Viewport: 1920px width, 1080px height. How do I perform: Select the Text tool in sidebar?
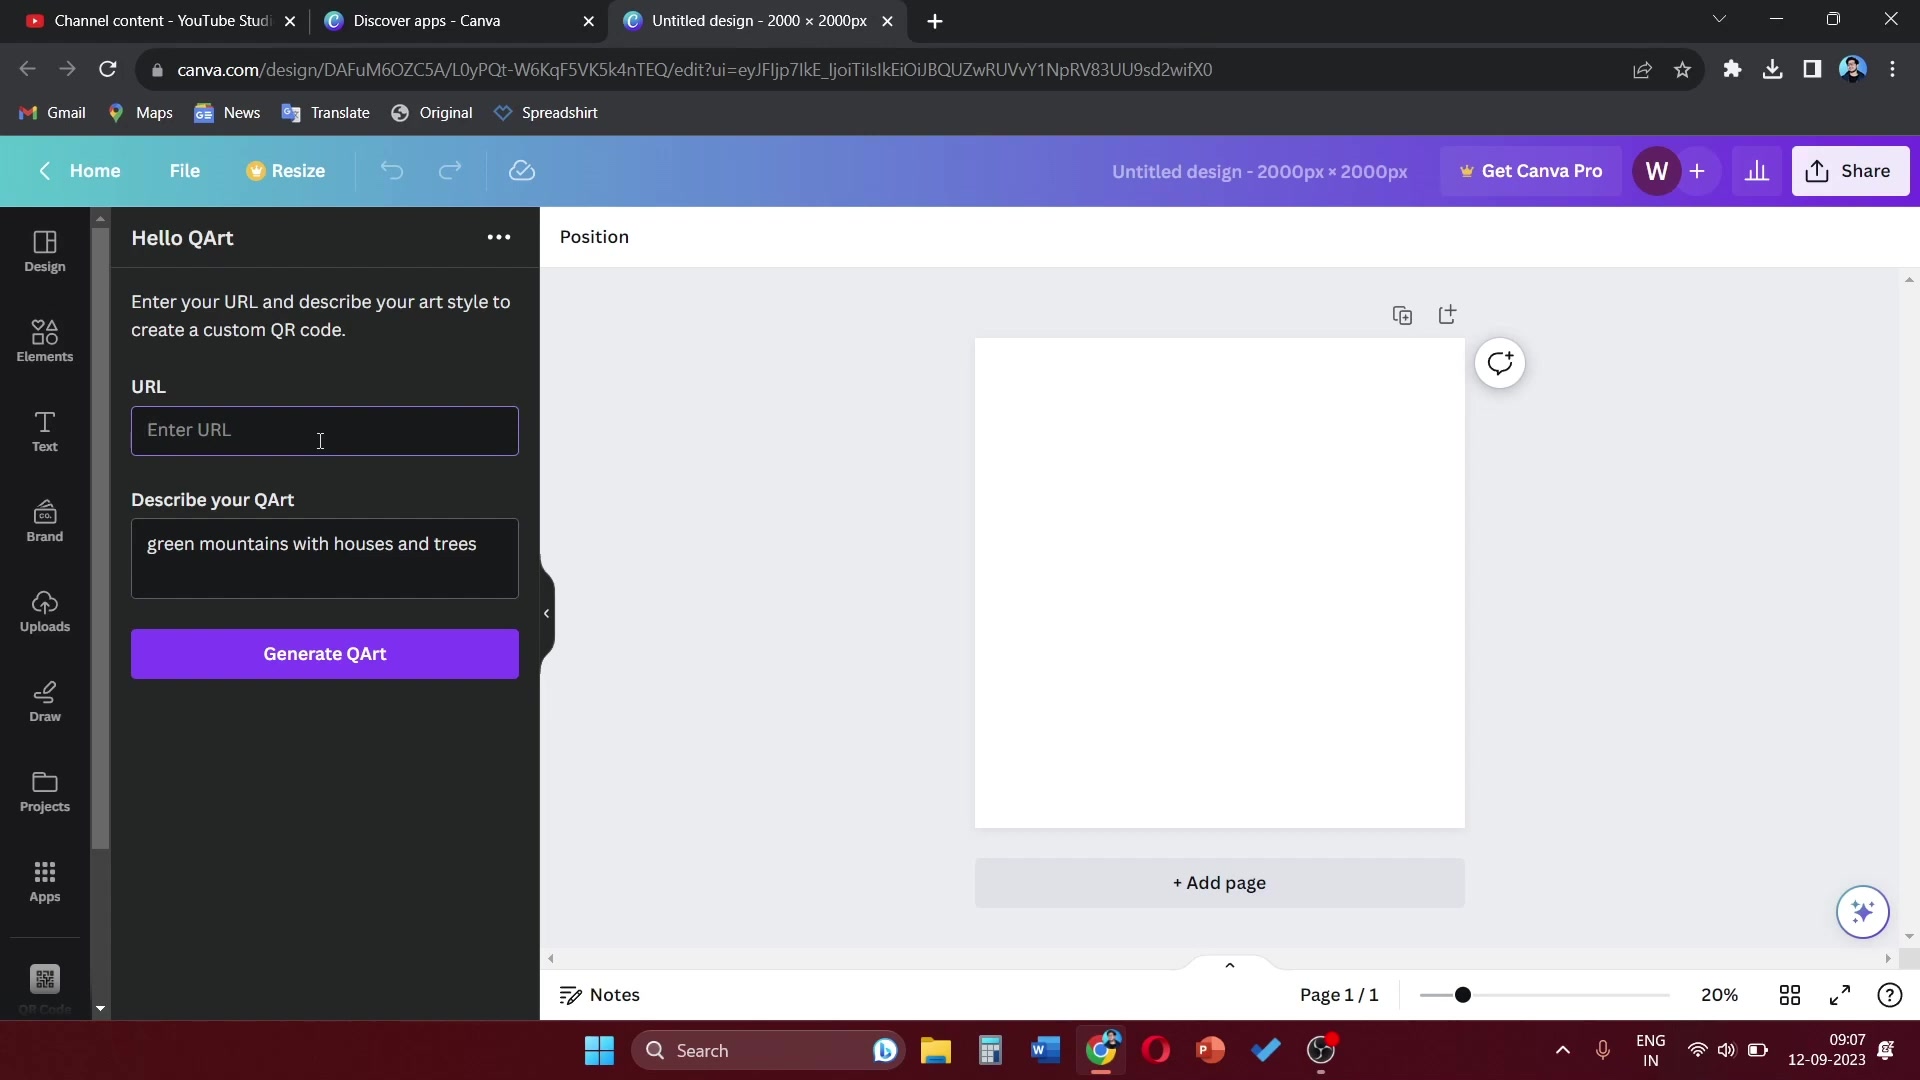[x=45, y=431]
